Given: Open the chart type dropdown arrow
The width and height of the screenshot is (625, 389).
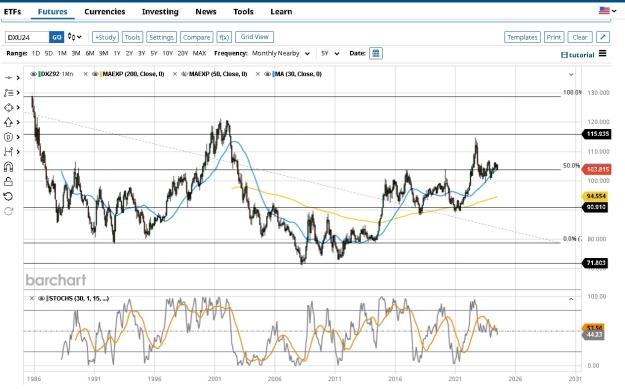Looking at the screenshot, I should click(x=79, y=37).
